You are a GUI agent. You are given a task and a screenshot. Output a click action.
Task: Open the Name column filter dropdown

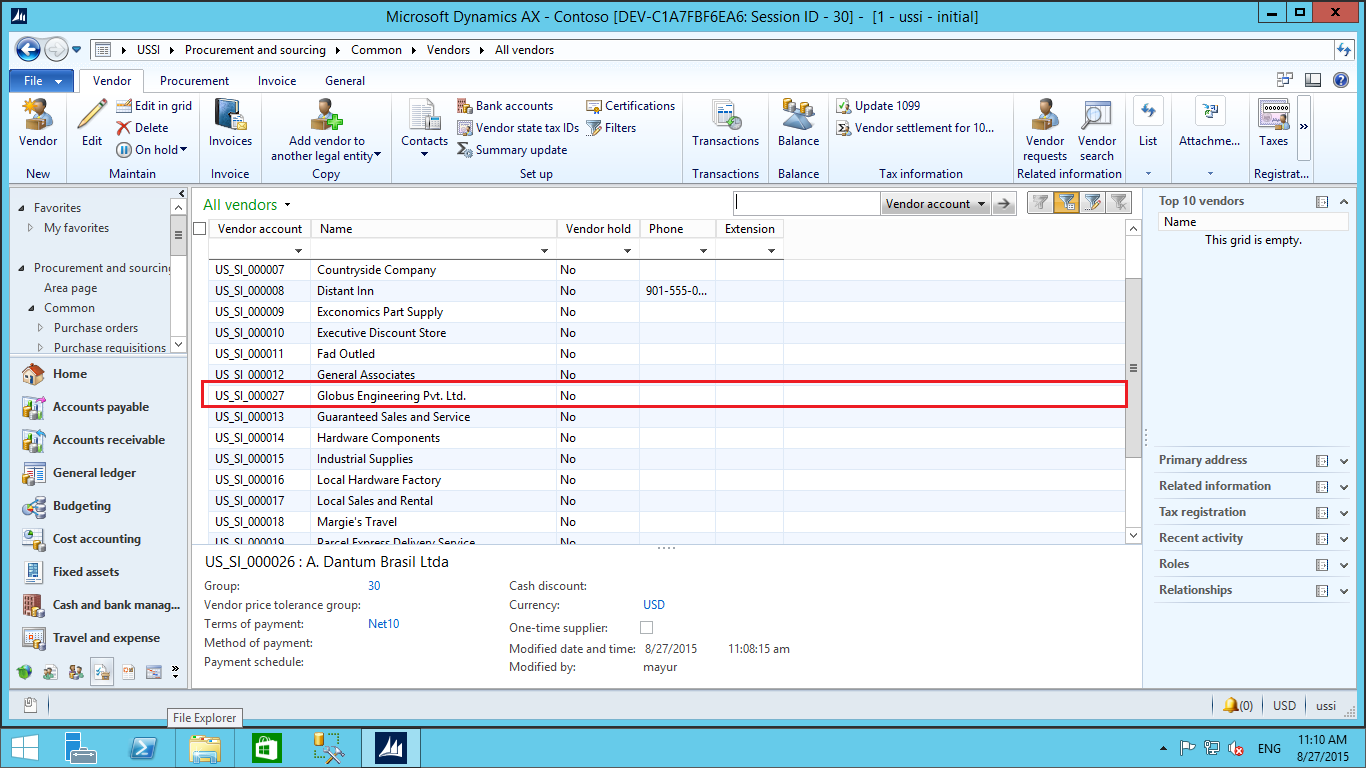(x=545, y=250)
